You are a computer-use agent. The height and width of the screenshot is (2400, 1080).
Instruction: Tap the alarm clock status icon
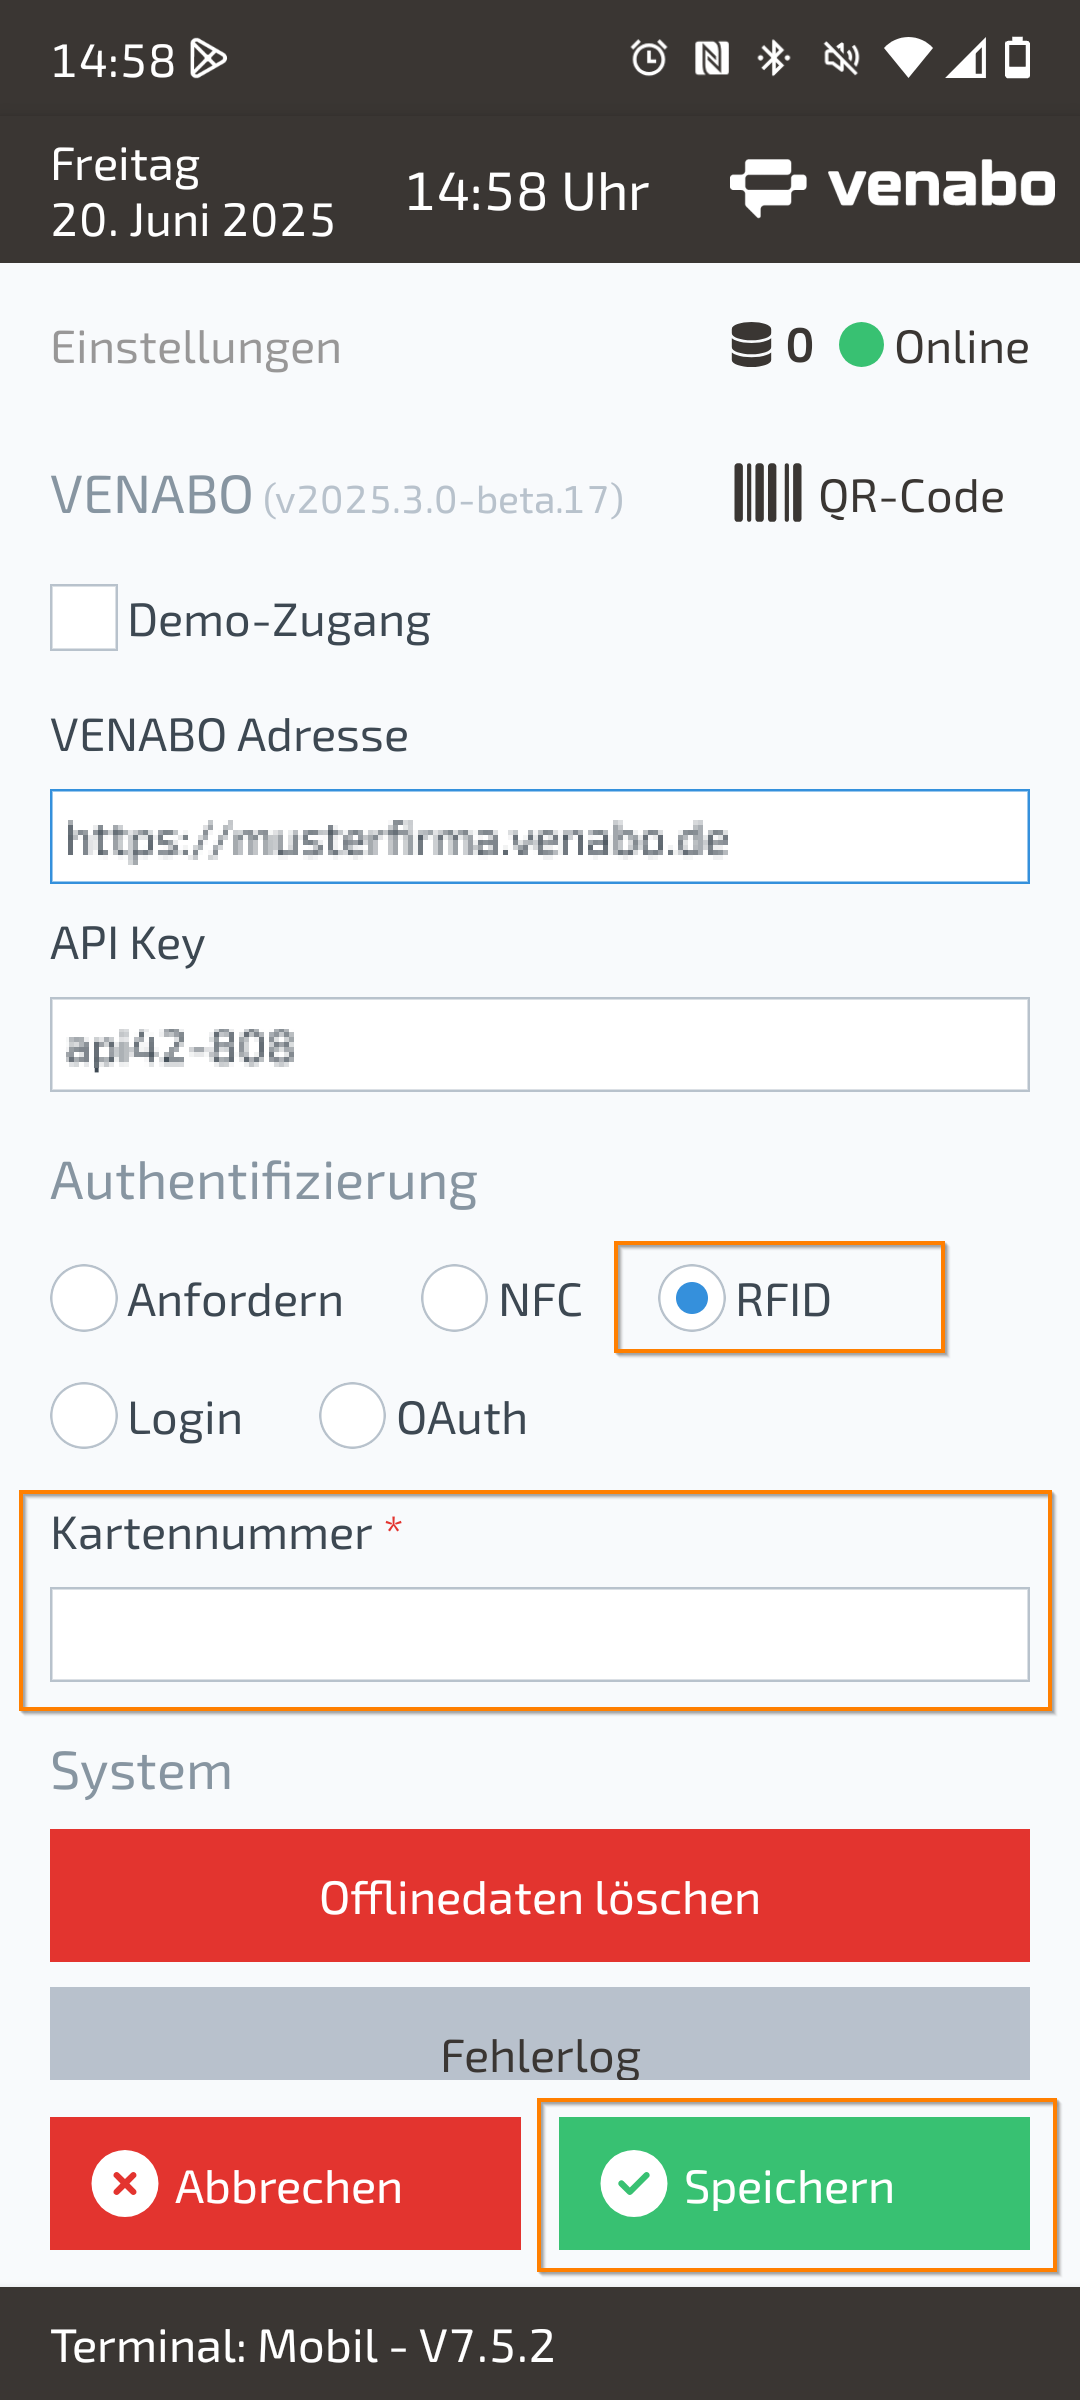point(649,59)
